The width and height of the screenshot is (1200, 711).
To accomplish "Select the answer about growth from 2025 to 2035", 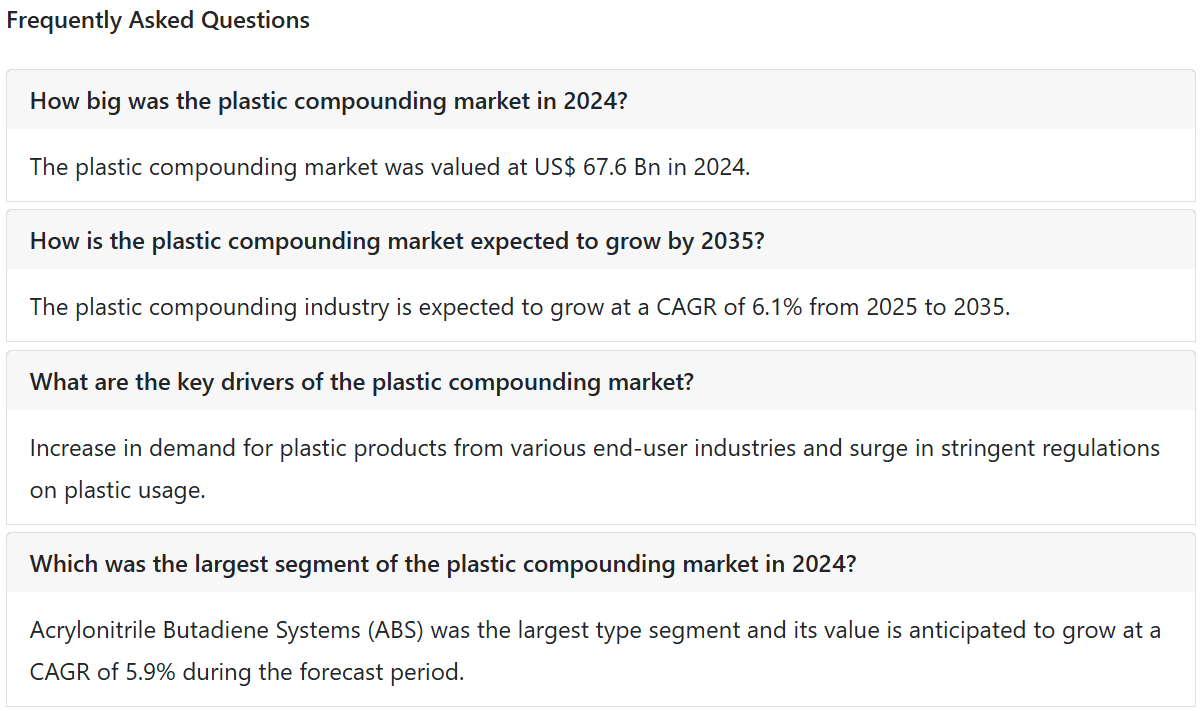I will tap(520, 306).
